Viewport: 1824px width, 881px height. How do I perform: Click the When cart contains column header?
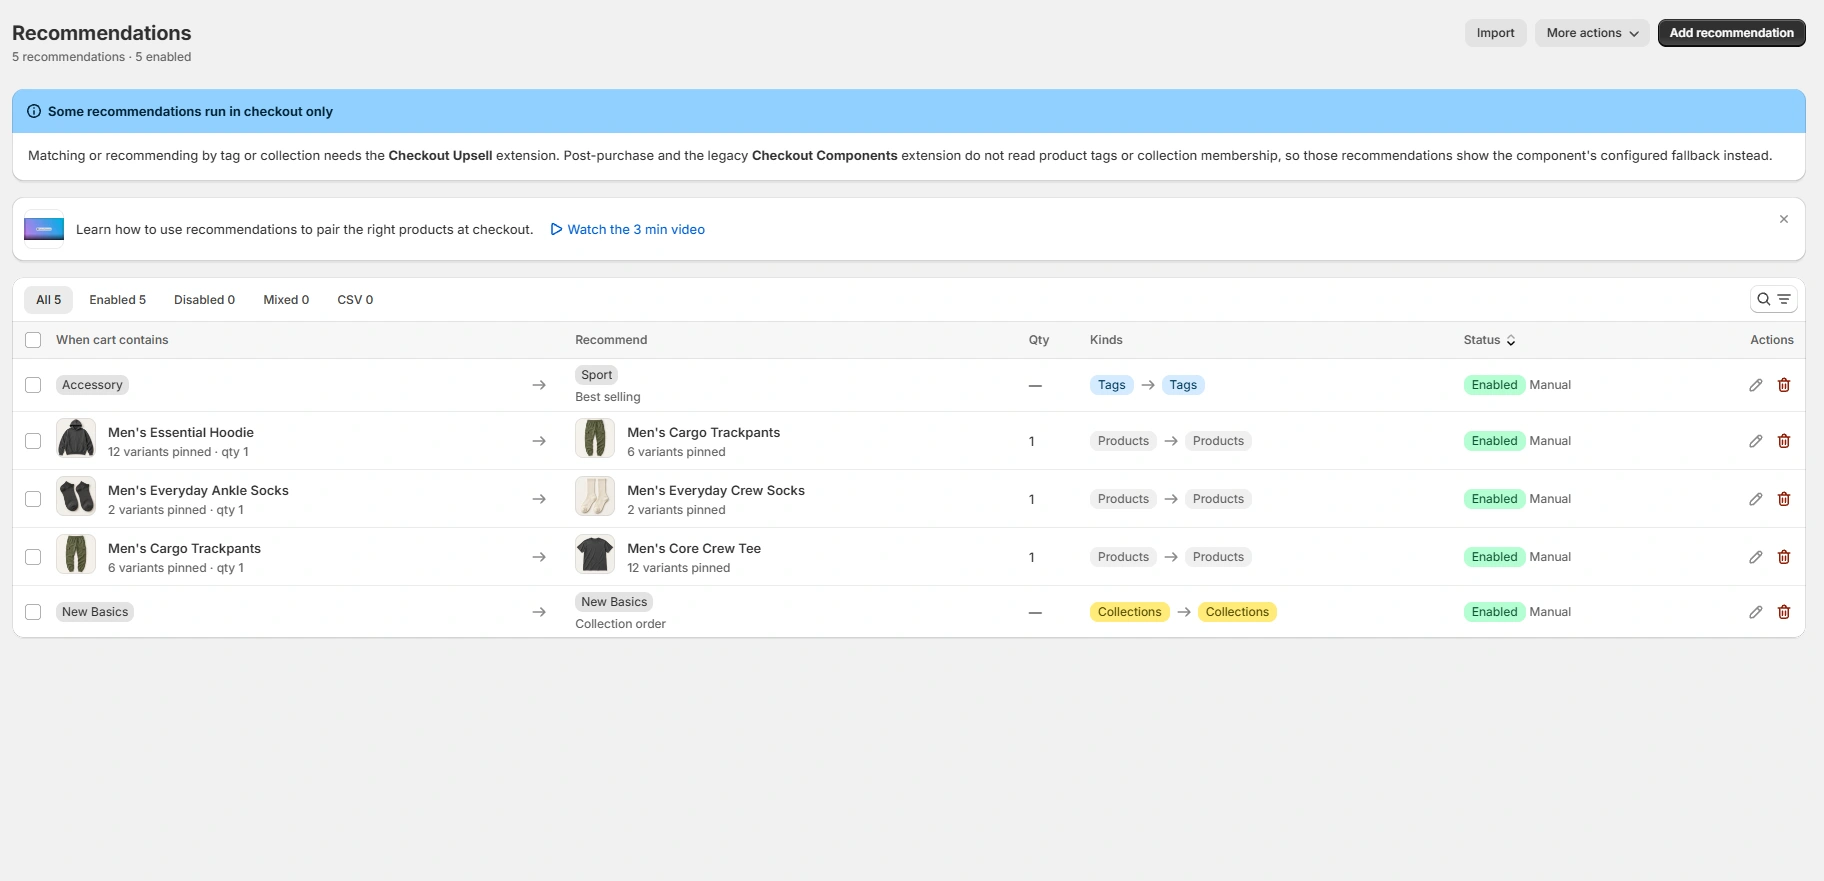click(x=112, y=340)
